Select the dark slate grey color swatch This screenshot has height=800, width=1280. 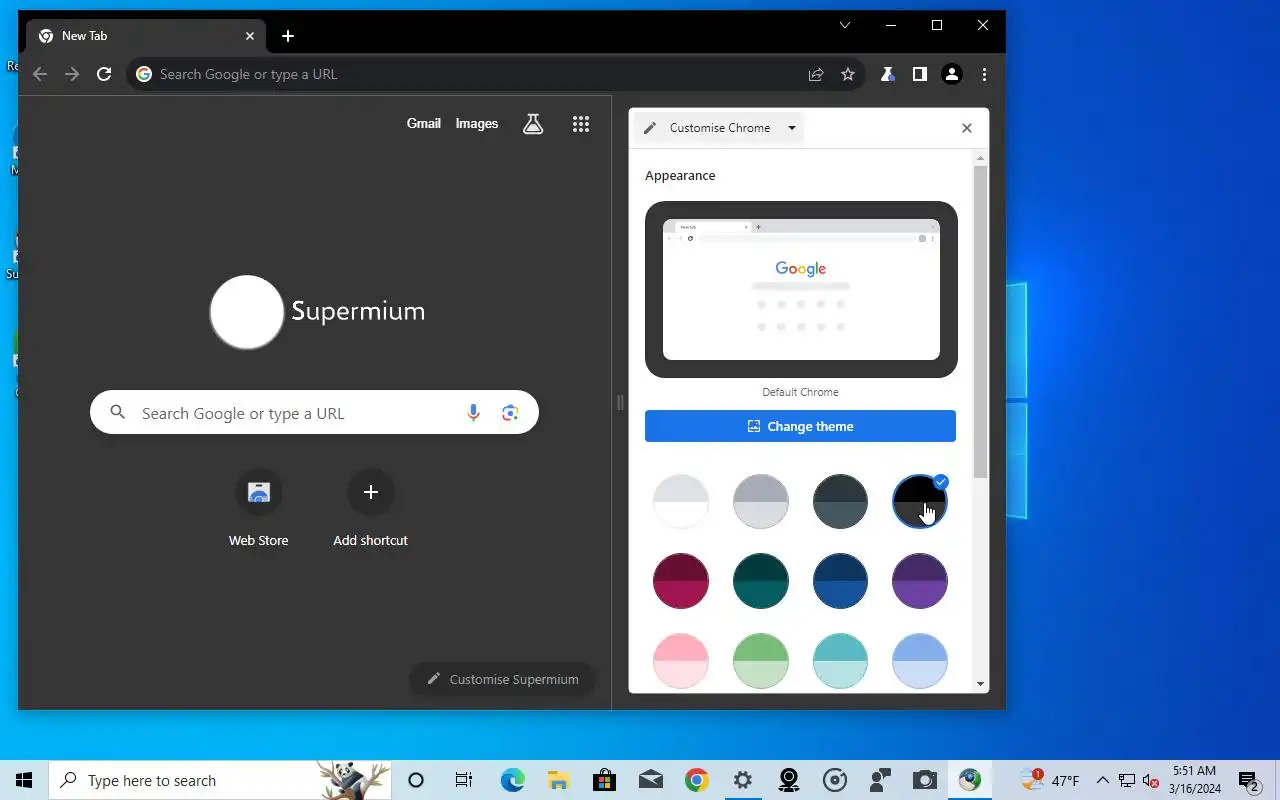click(x=840, y=501)
